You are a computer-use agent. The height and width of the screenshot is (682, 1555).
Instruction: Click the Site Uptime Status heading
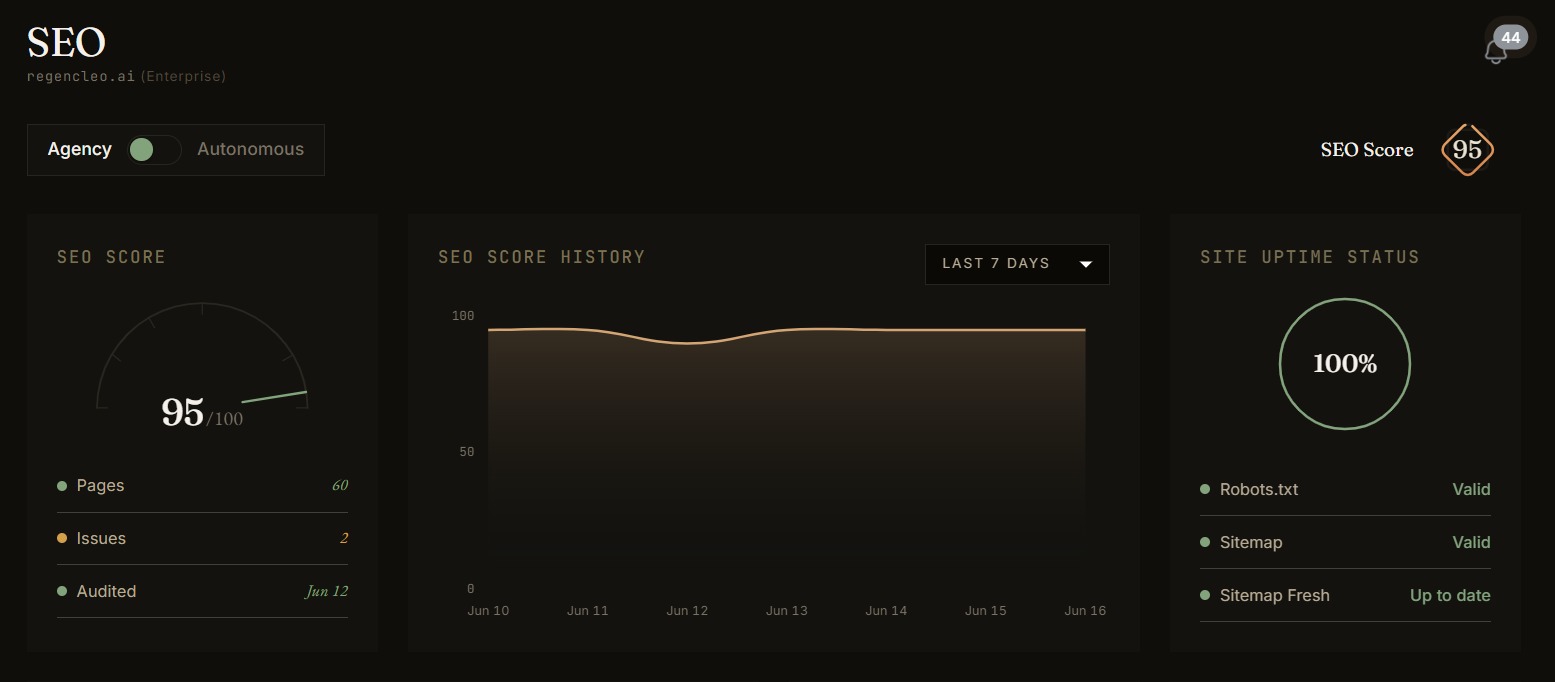coord(1310,257)
